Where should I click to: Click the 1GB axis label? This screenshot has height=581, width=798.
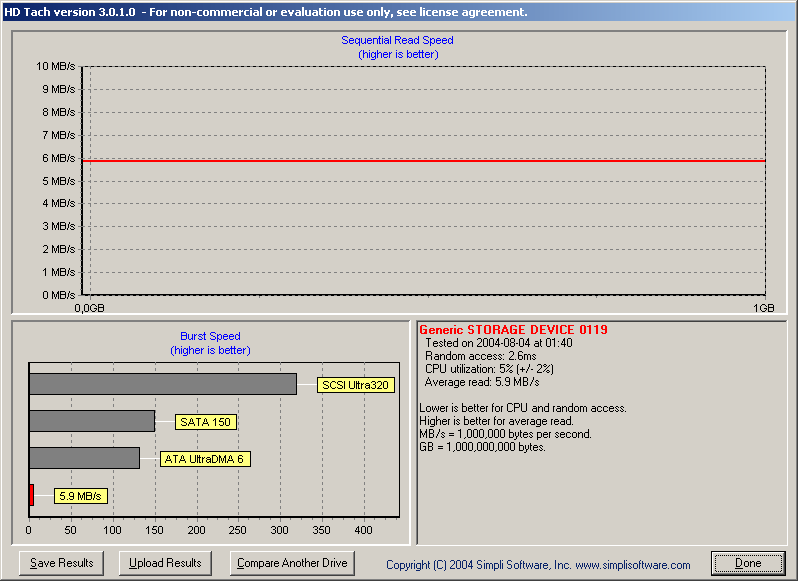763,308
